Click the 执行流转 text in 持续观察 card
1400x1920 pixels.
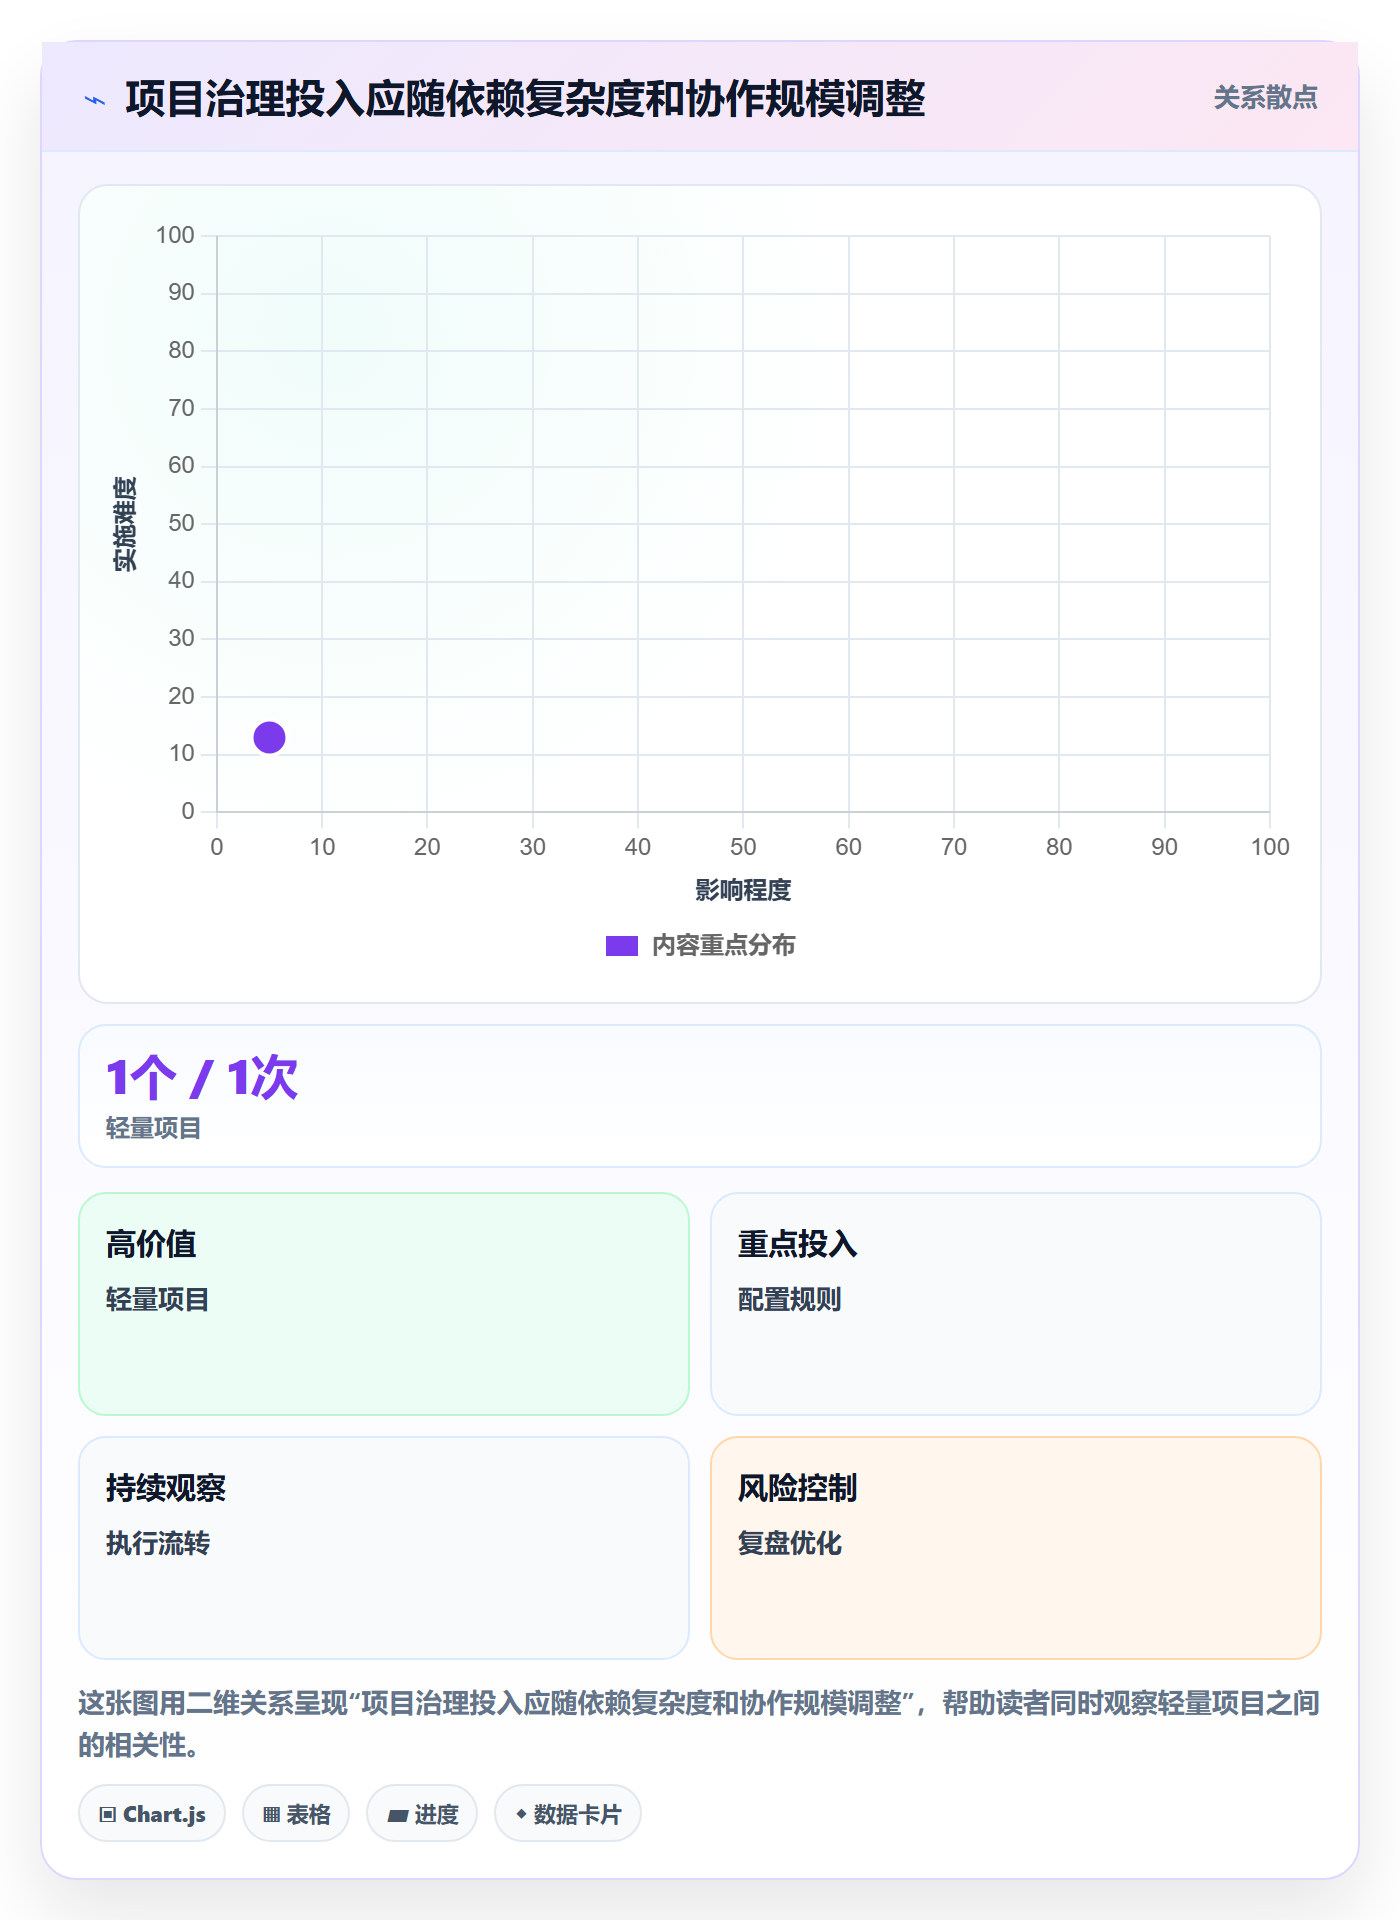click(x=158, y=1544)
